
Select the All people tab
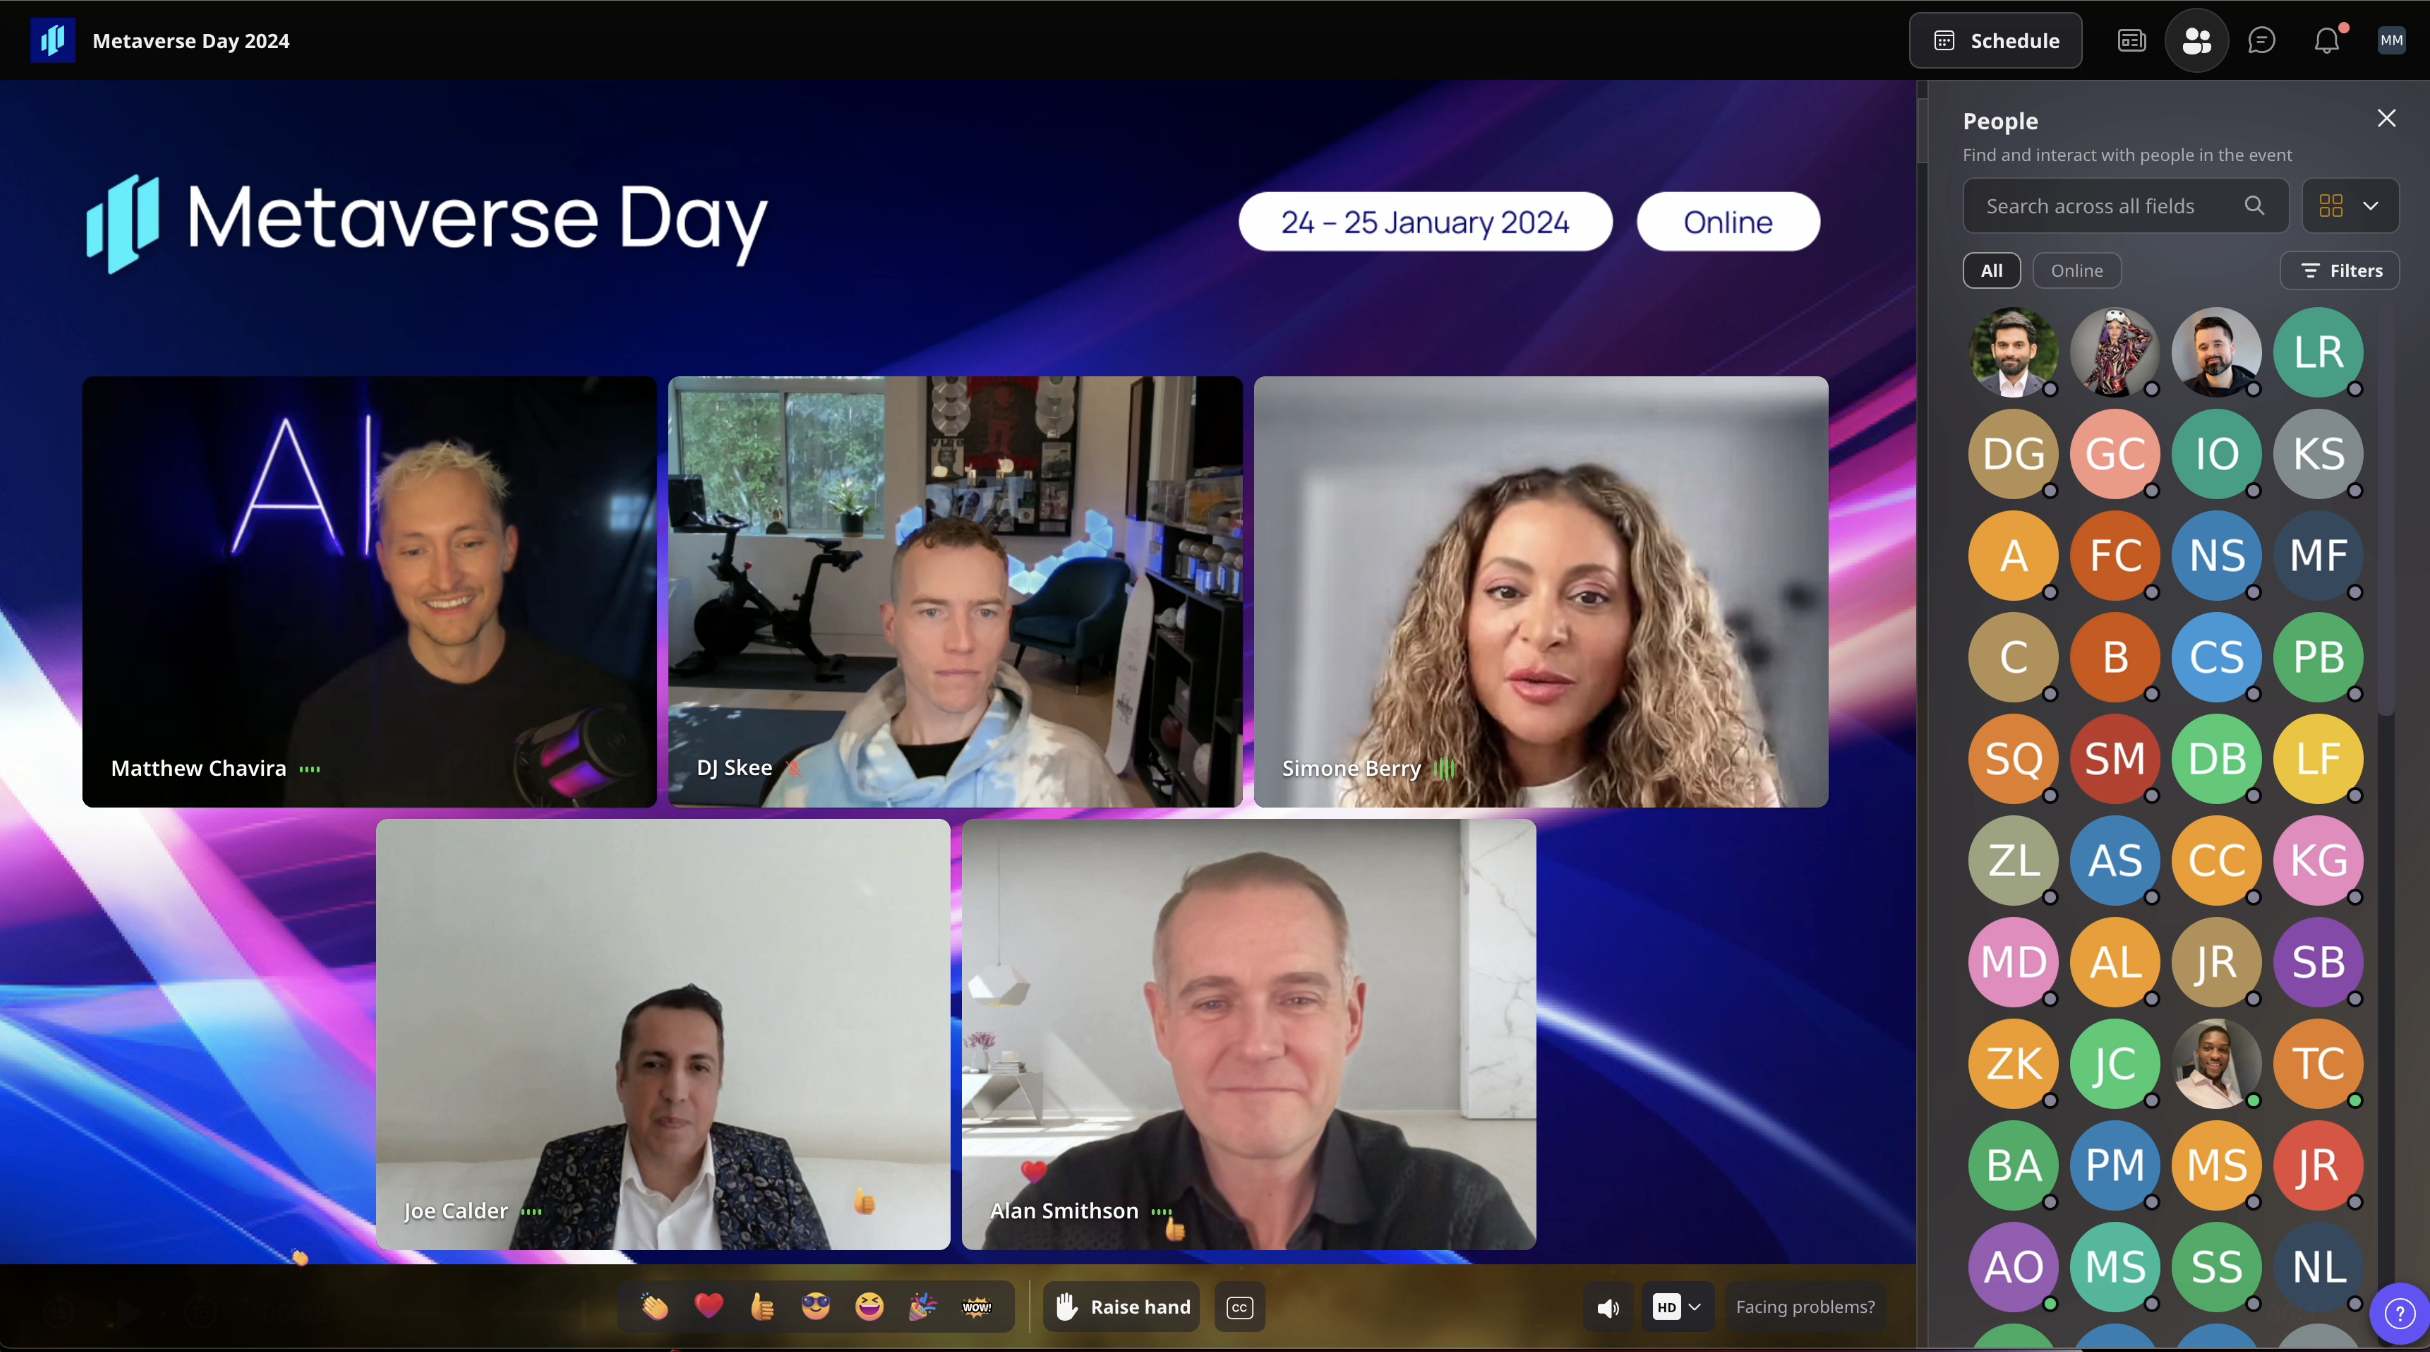[x=1991, y=271]
